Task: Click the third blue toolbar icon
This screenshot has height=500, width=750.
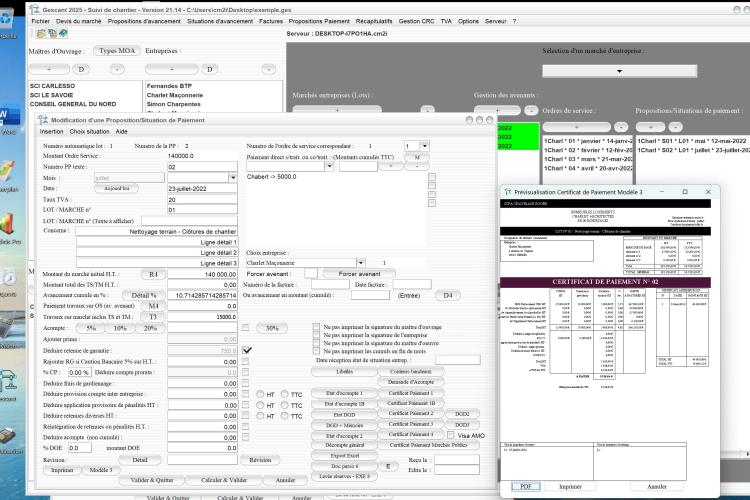Action: tap(63, 33)
